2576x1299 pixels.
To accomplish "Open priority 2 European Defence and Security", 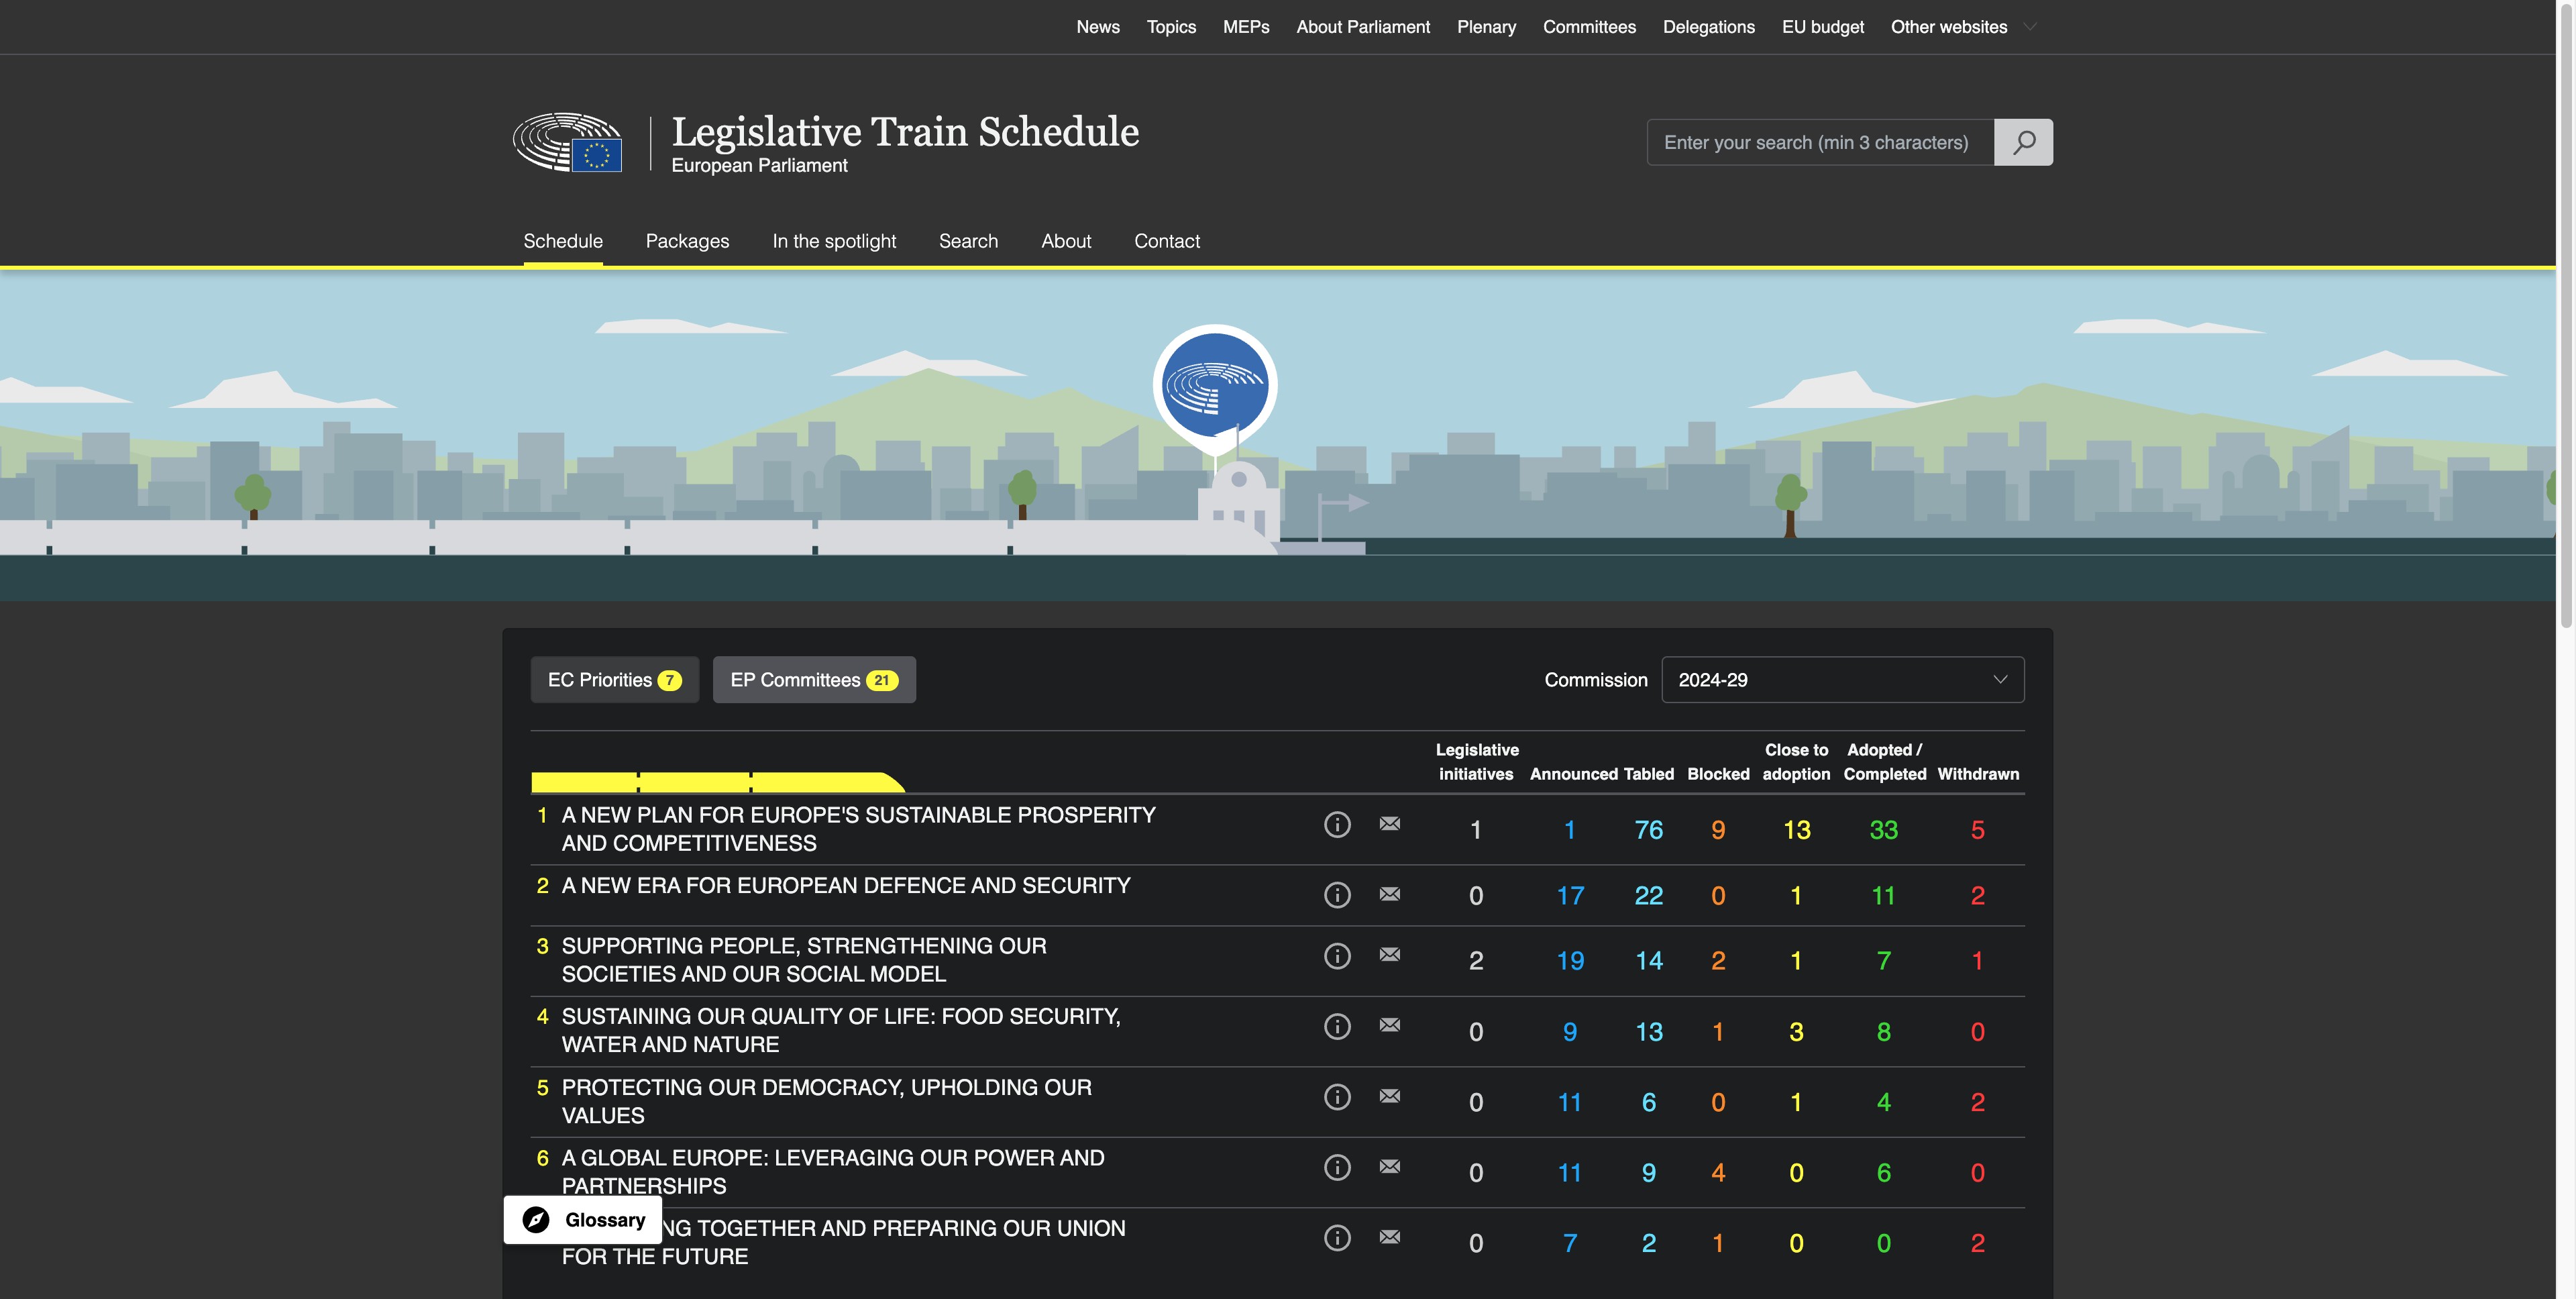I will (x=846, y=885).
